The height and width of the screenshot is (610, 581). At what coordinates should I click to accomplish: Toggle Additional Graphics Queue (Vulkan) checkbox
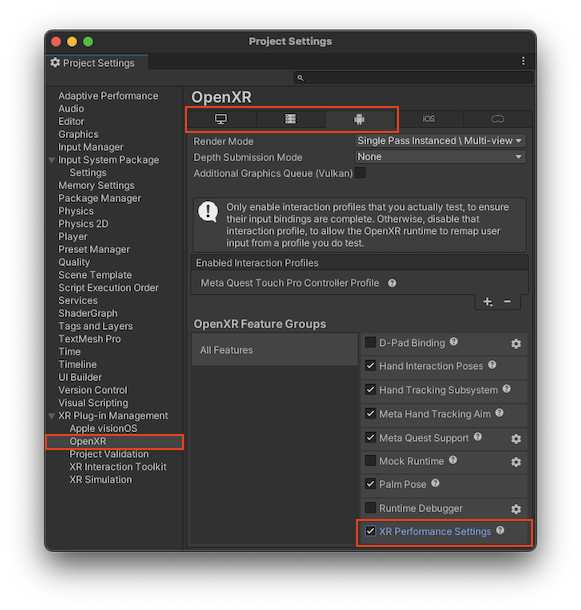[360, 172]
